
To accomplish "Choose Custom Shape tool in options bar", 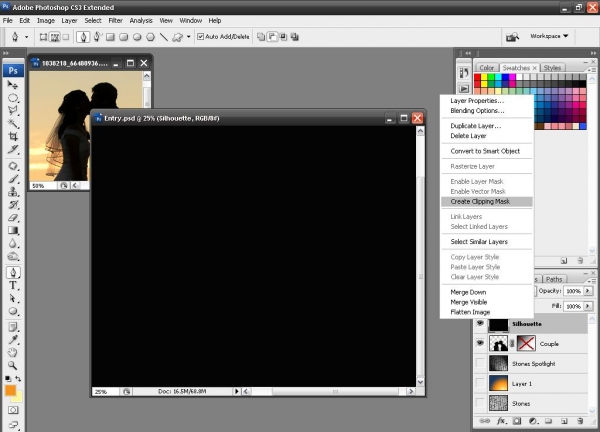I will point(177,37).
